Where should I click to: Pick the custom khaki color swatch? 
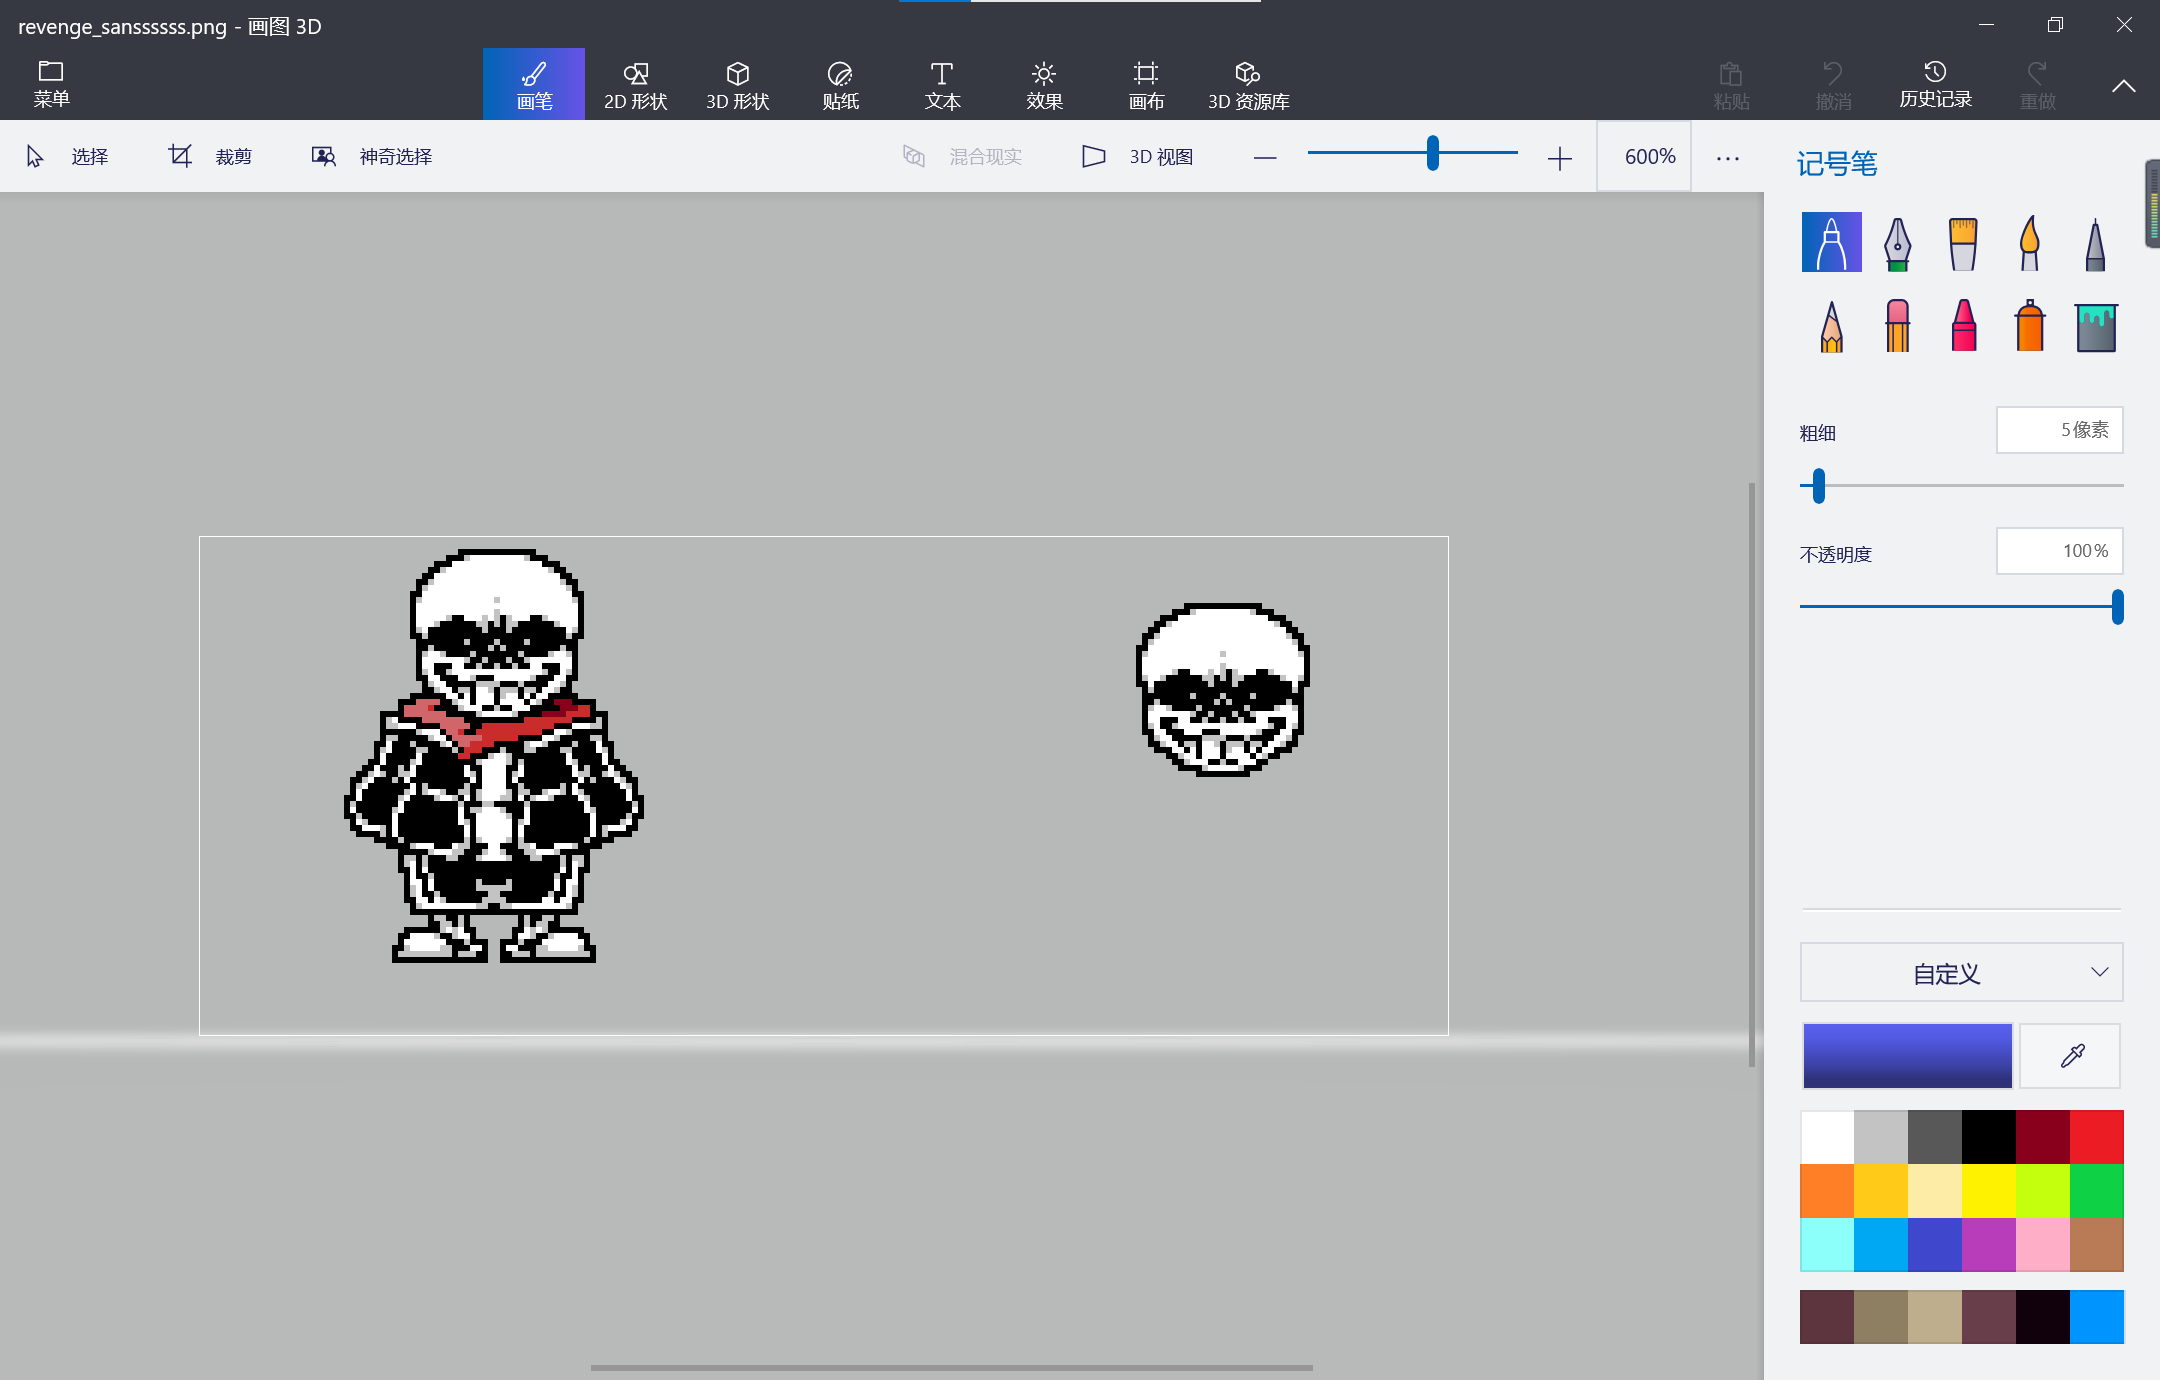click(1881, 1317)
